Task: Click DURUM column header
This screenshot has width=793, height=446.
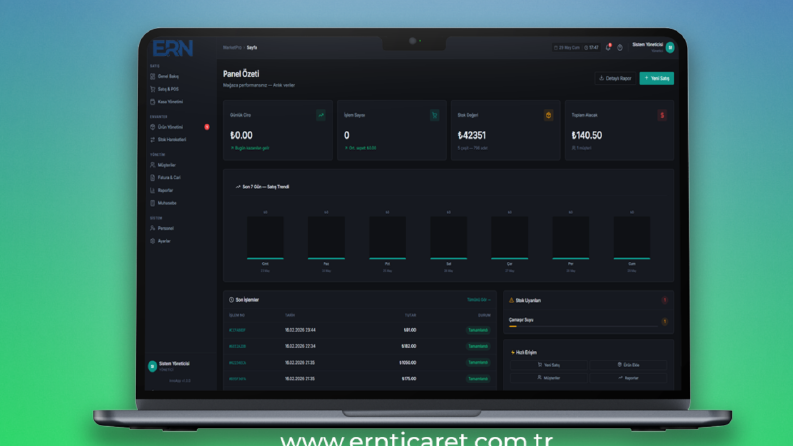Action: (484, 316)
